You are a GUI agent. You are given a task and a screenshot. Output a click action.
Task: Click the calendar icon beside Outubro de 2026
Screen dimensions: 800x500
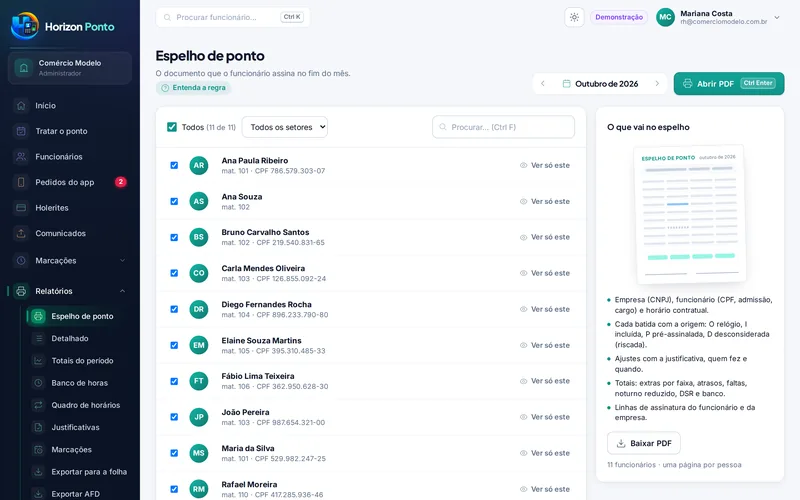pos(566,84)
